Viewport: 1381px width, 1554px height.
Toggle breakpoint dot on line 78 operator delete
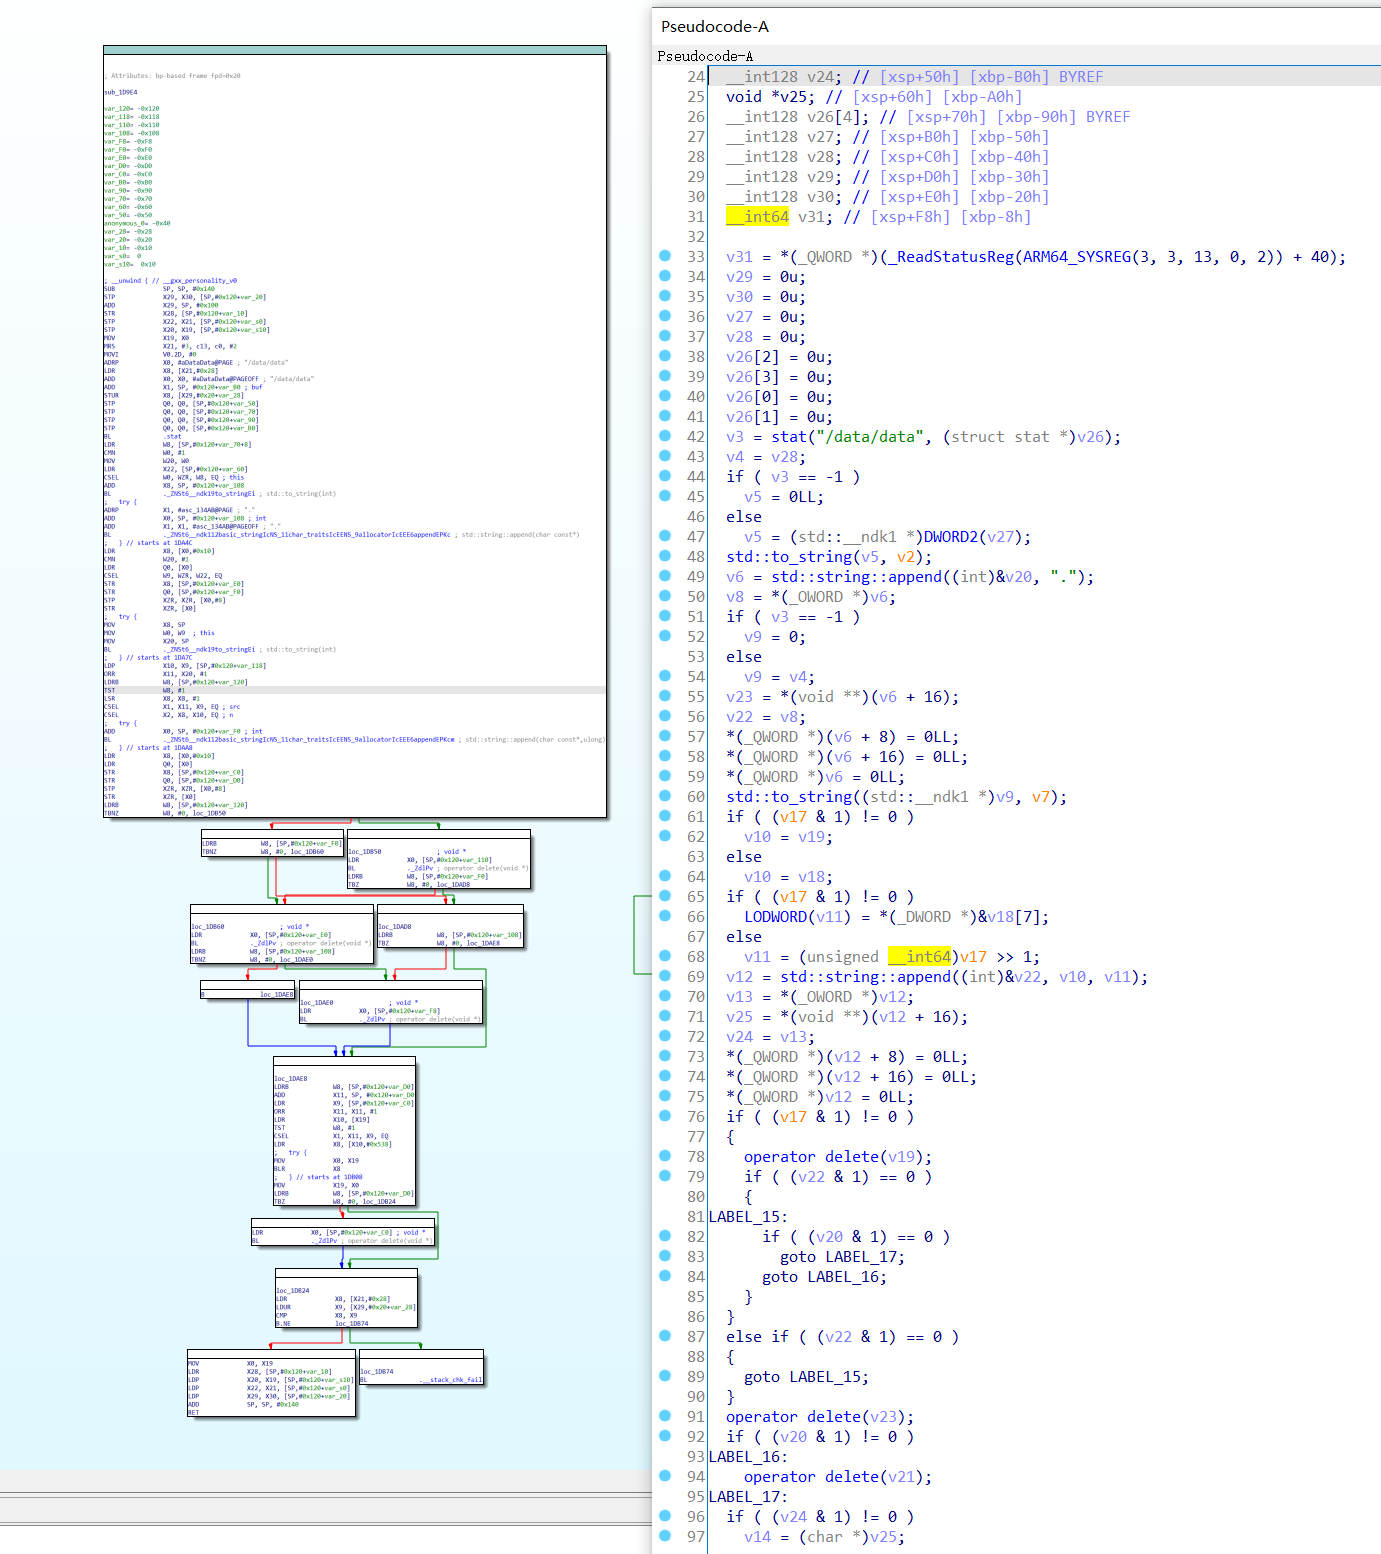(x=665, y=1156)
